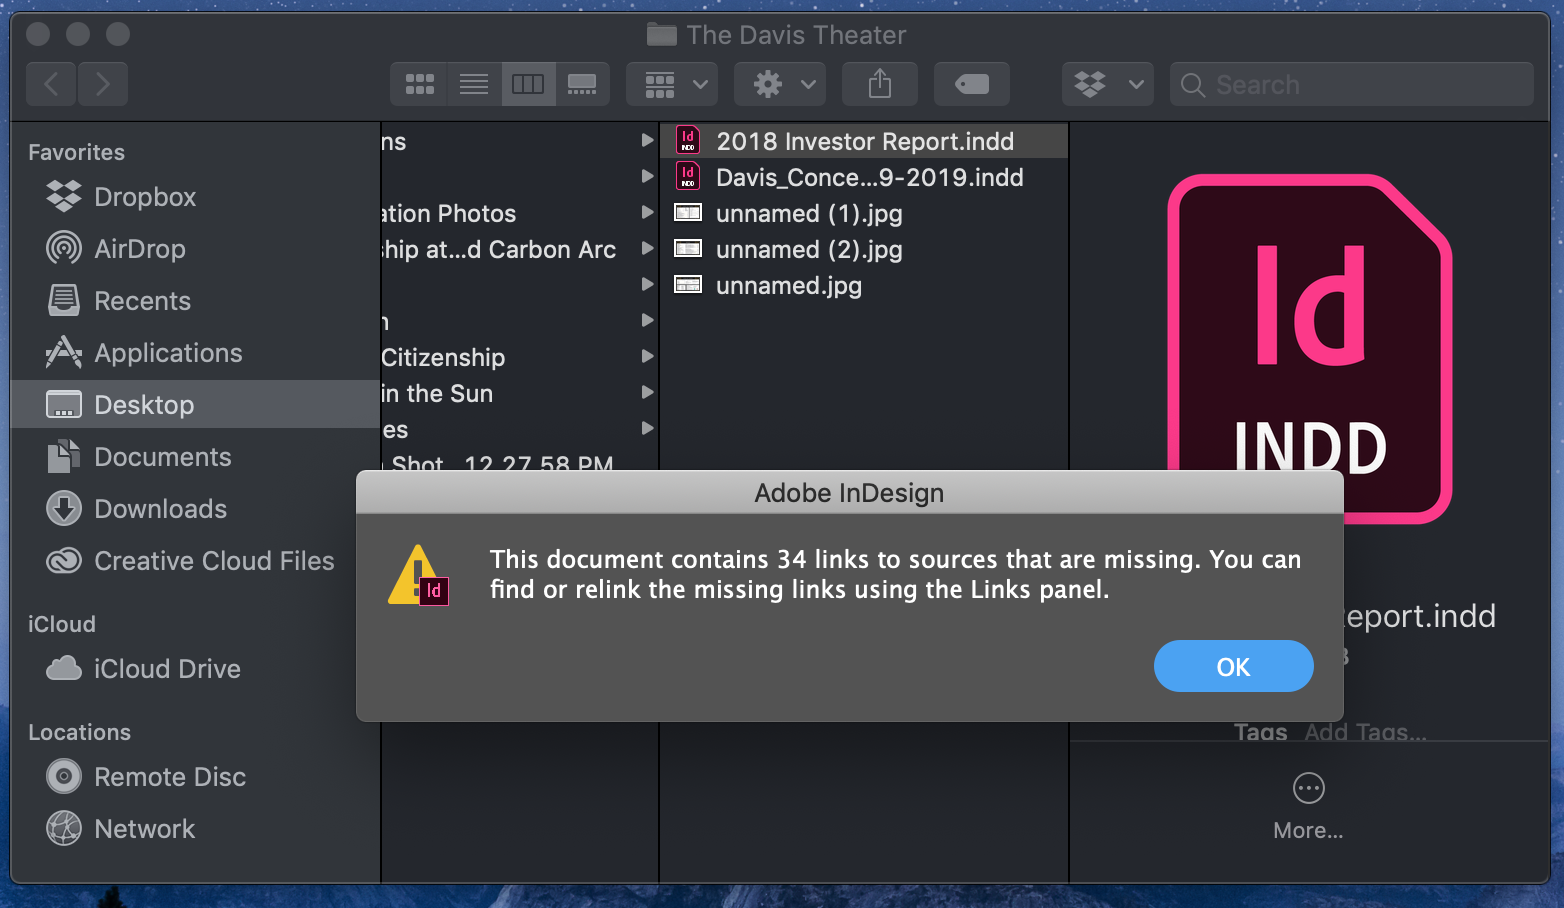
Task: Click the More actions ellipsis icon
Action: [1308, 789]
